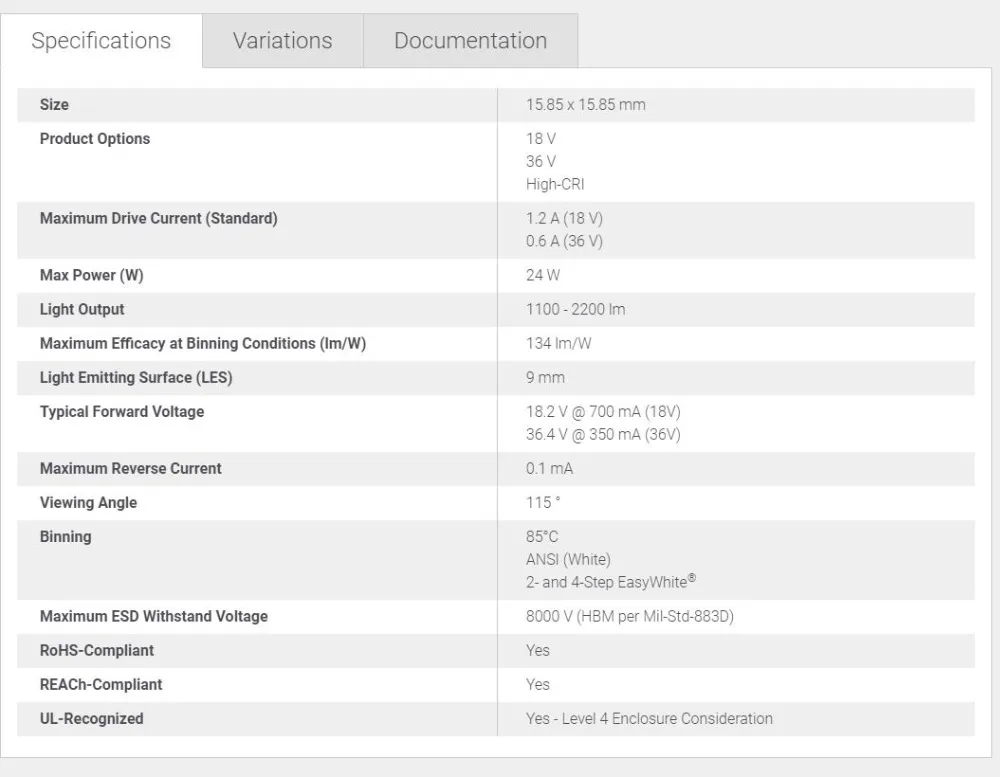The height and width of the screenshot is (777, 1000).
Task: Select 'Yes - Level 4 Enclosure Consideration' value
Action: tap(649, 719)
